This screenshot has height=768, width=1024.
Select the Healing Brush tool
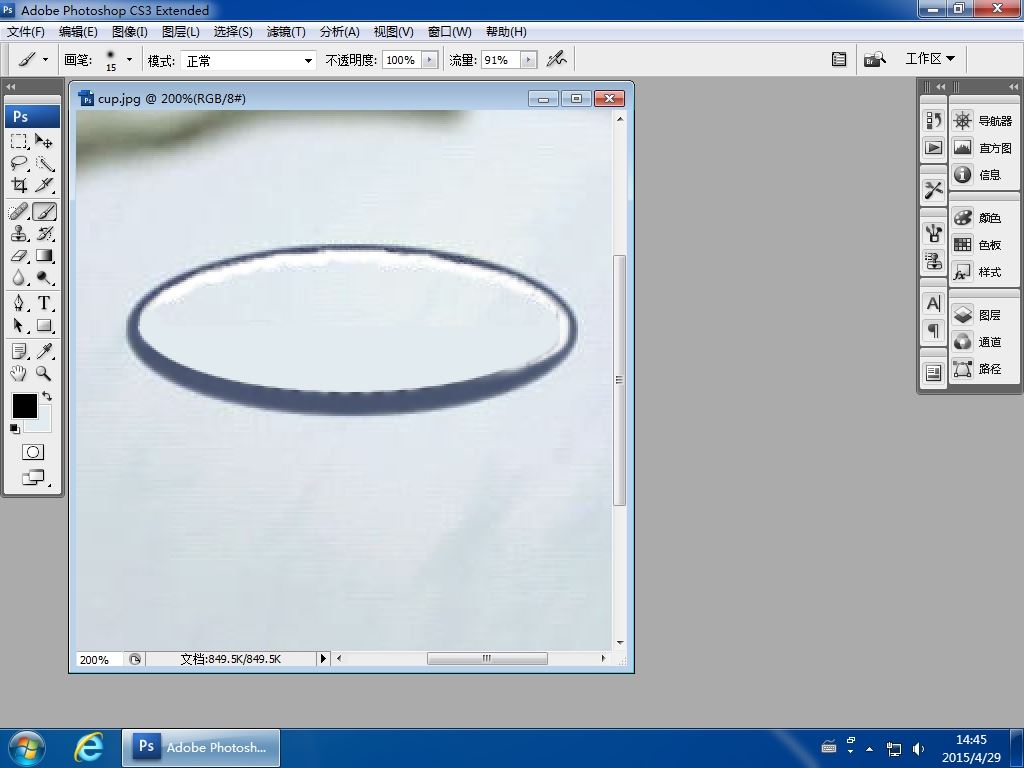19,212
